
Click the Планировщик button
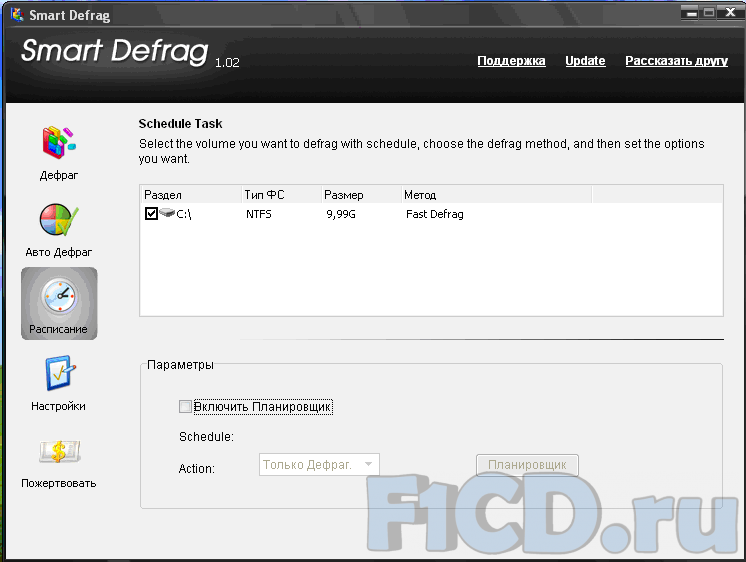coord(527,465)
